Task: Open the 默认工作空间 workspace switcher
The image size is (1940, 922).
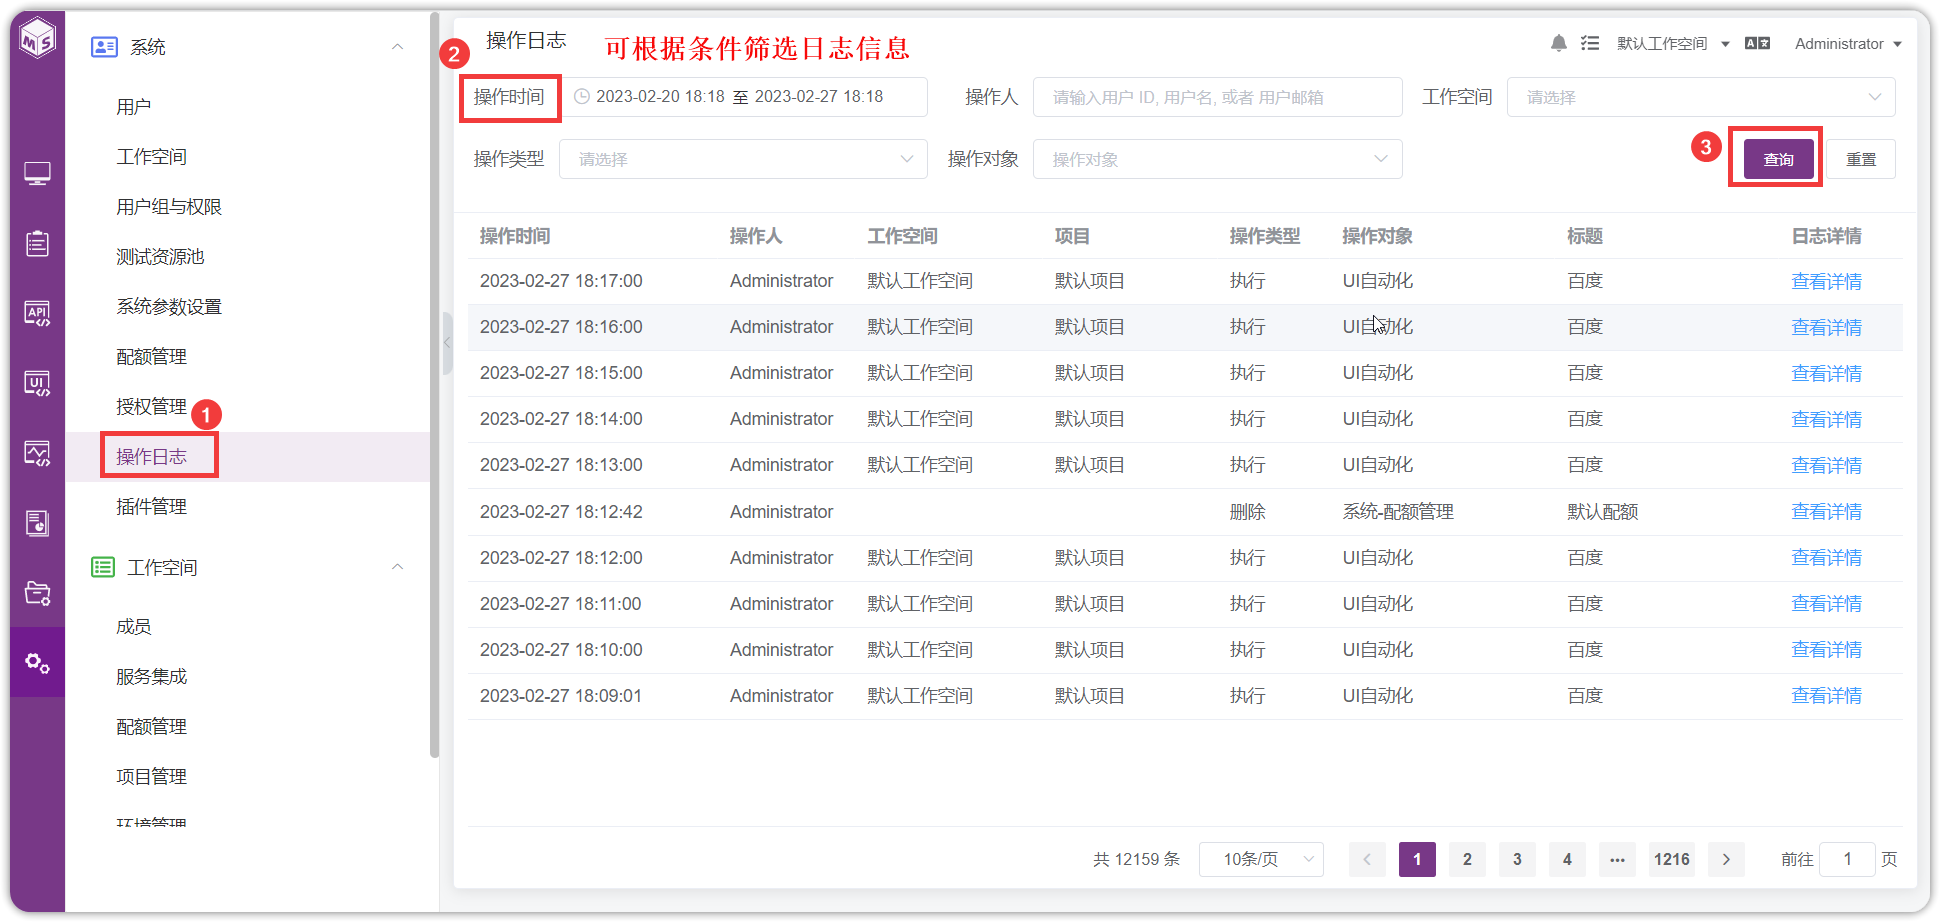Action: pyautogui.click(x=1673, y=43)
